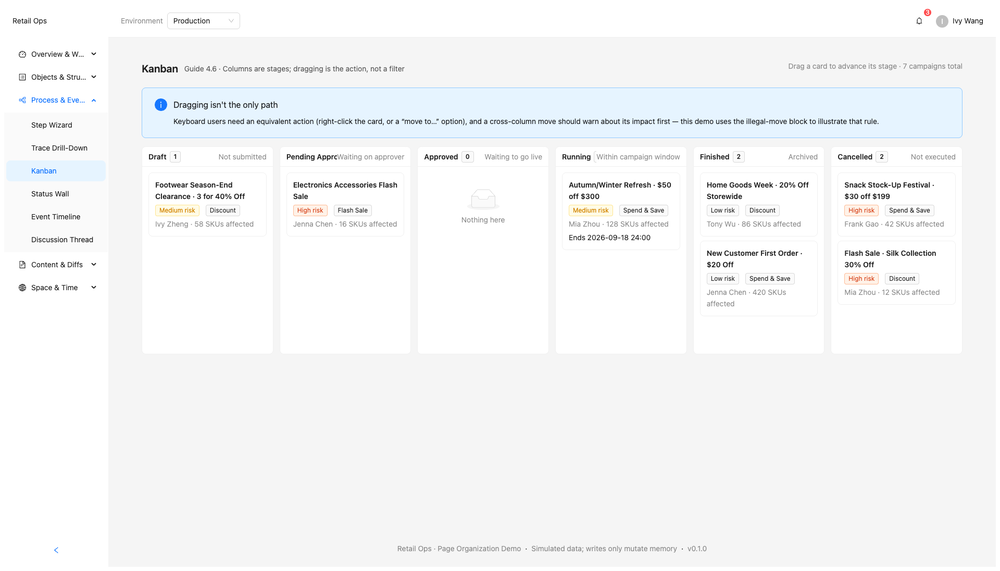Click Spend & Save tag on Autumn/Winter card
The height and width of the screenshot is (571, 1000).
click(x=643, y=211)
